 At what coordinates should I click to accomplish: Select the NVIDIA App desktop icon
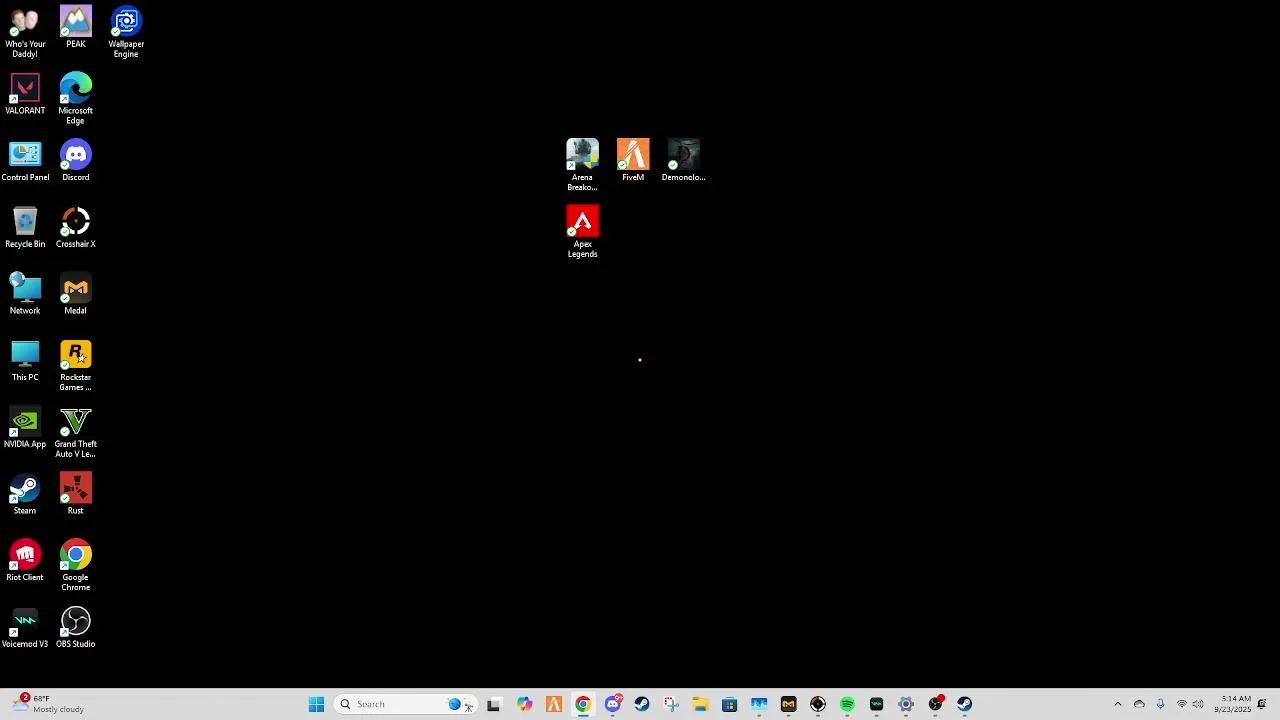click(25, 428)
